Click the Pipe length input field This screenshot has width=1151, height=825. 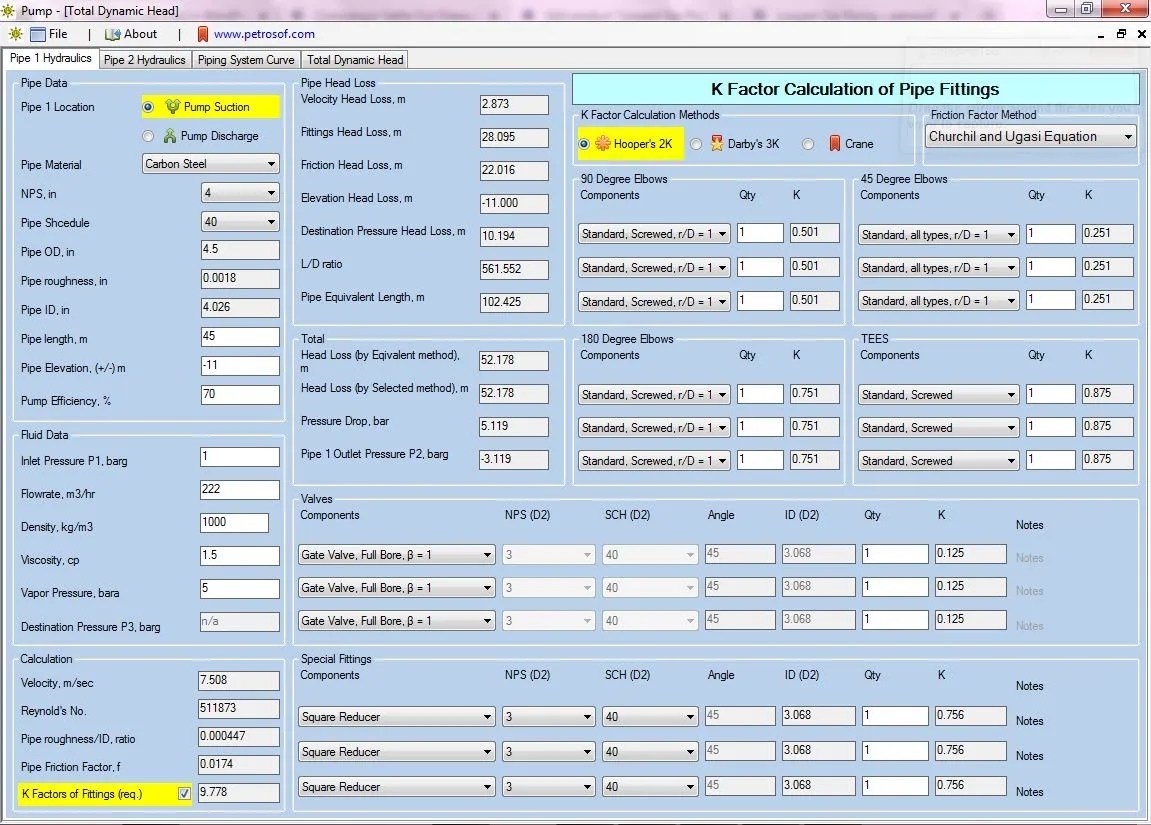pyautogui.click(x=240, y=337)
